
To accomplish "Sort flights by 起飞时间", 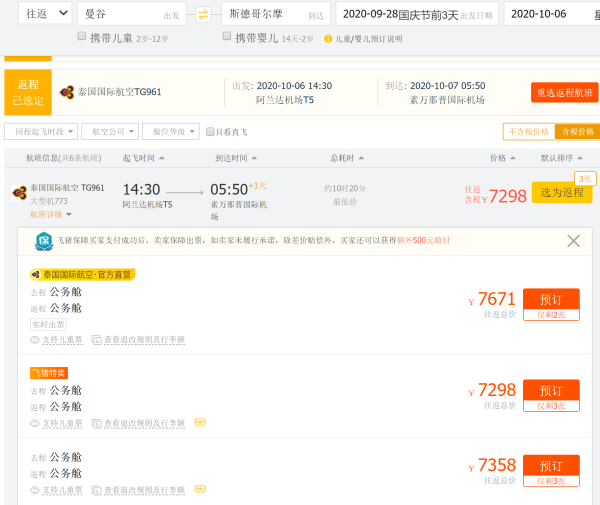I will coord(143,158).
